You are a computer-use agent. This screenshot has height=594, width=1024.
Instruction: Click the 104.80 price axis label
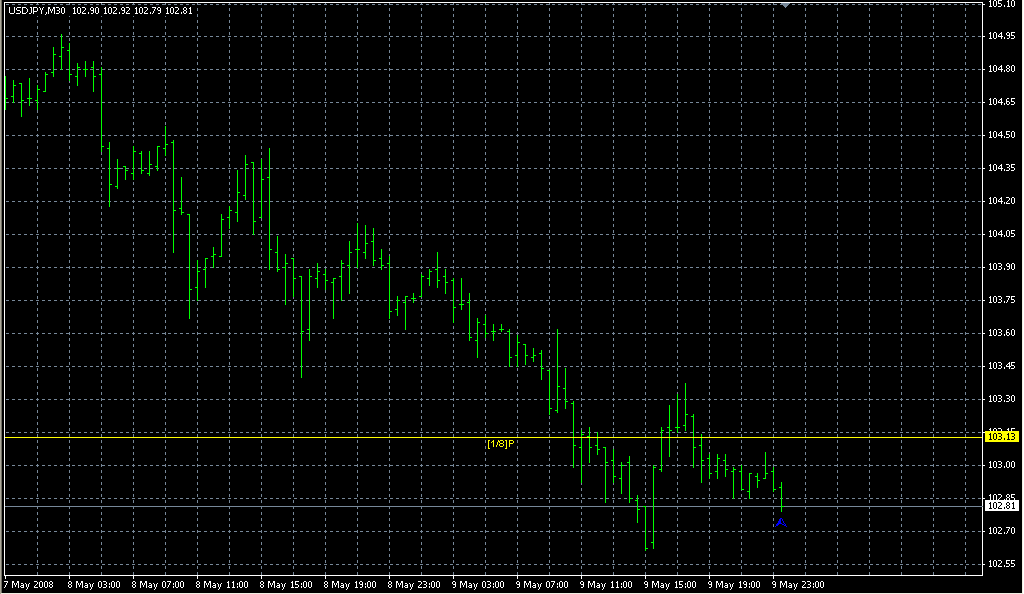[1002, 69]
